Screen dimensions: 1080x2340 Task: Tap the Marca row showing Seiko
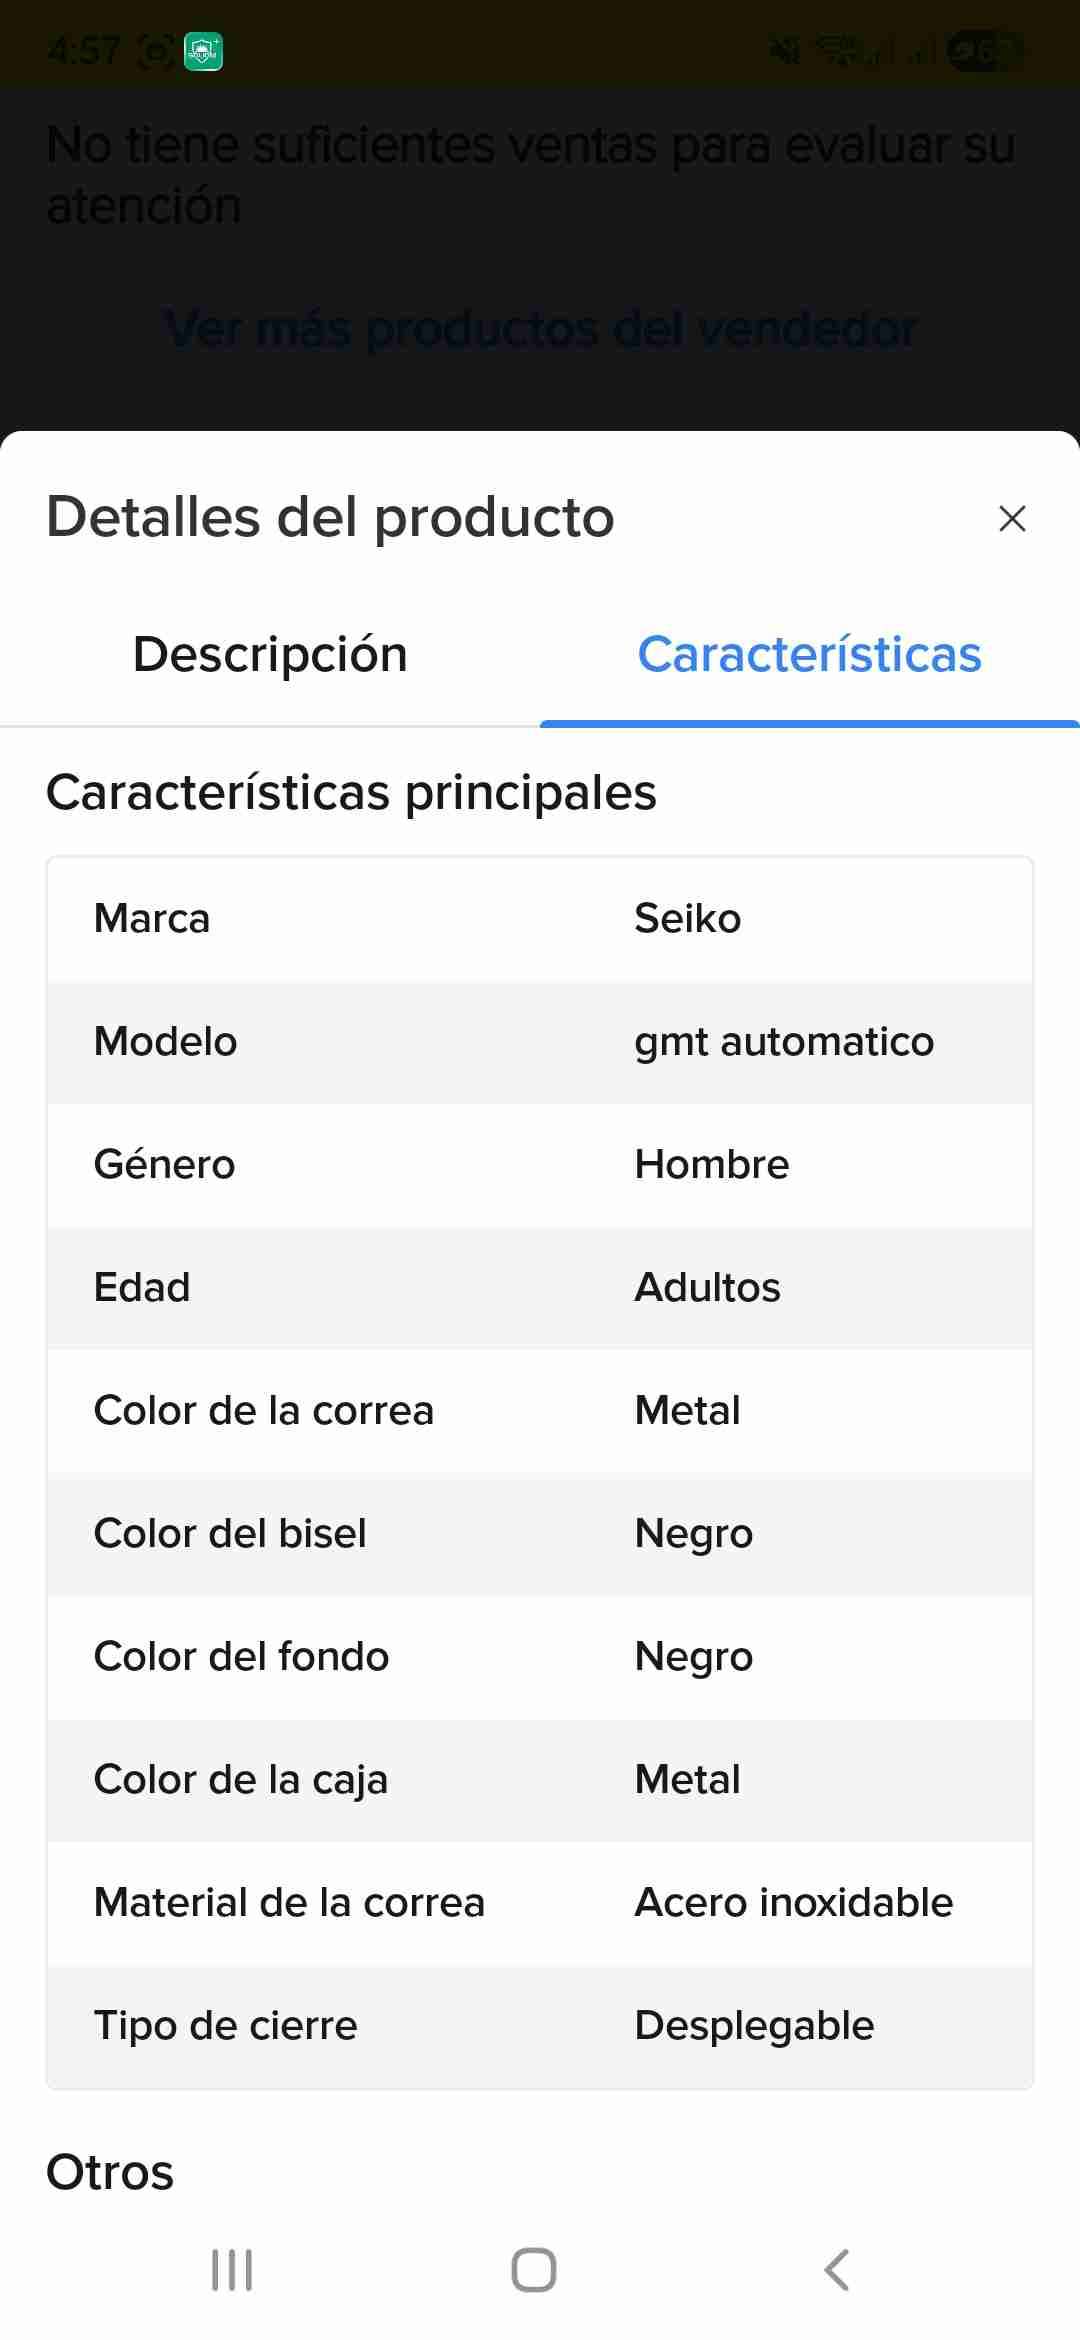pos(540,919)
